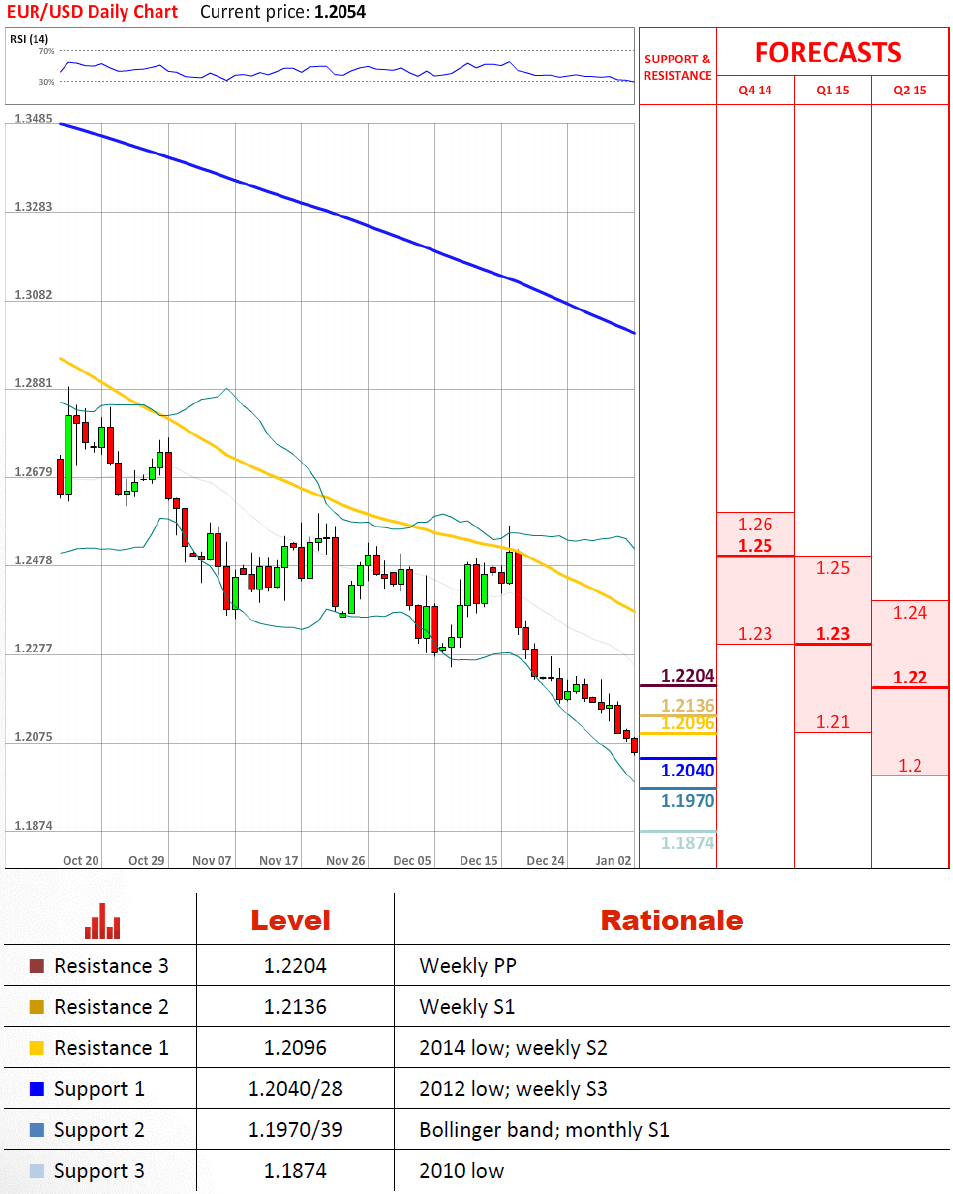The height and width of the screenshot is (1194, 953).
Task: Select the Q2 15 forecast column header
Action: point(910,90)
